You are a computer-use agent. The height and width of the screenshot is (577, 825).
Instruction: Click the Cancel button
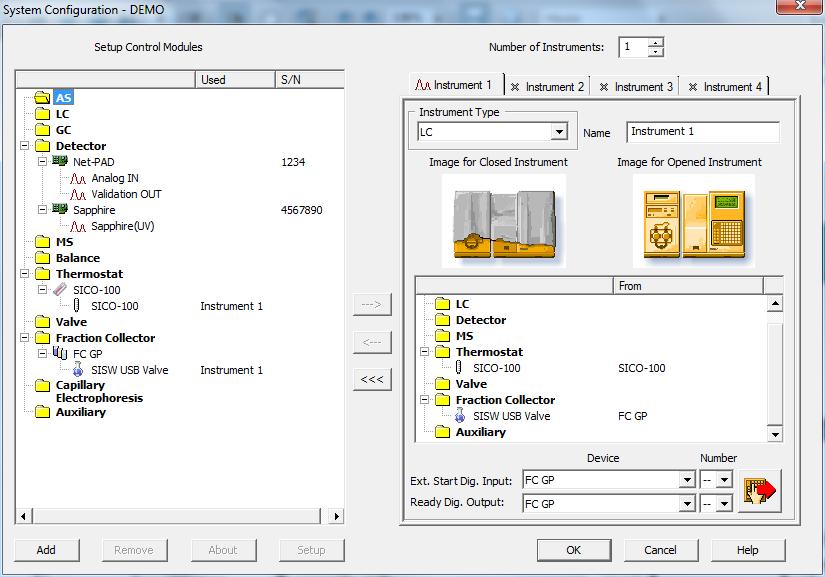click(661, 550)
